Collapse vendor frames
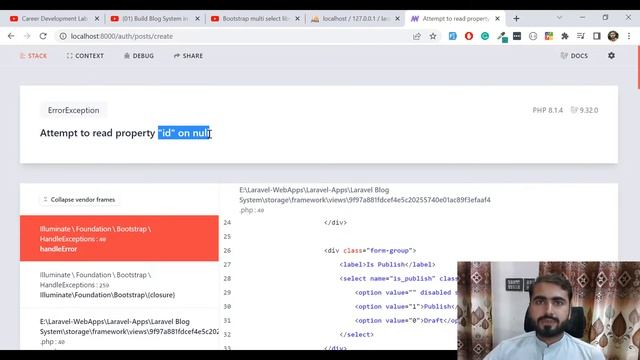 [x=80, y=200]
